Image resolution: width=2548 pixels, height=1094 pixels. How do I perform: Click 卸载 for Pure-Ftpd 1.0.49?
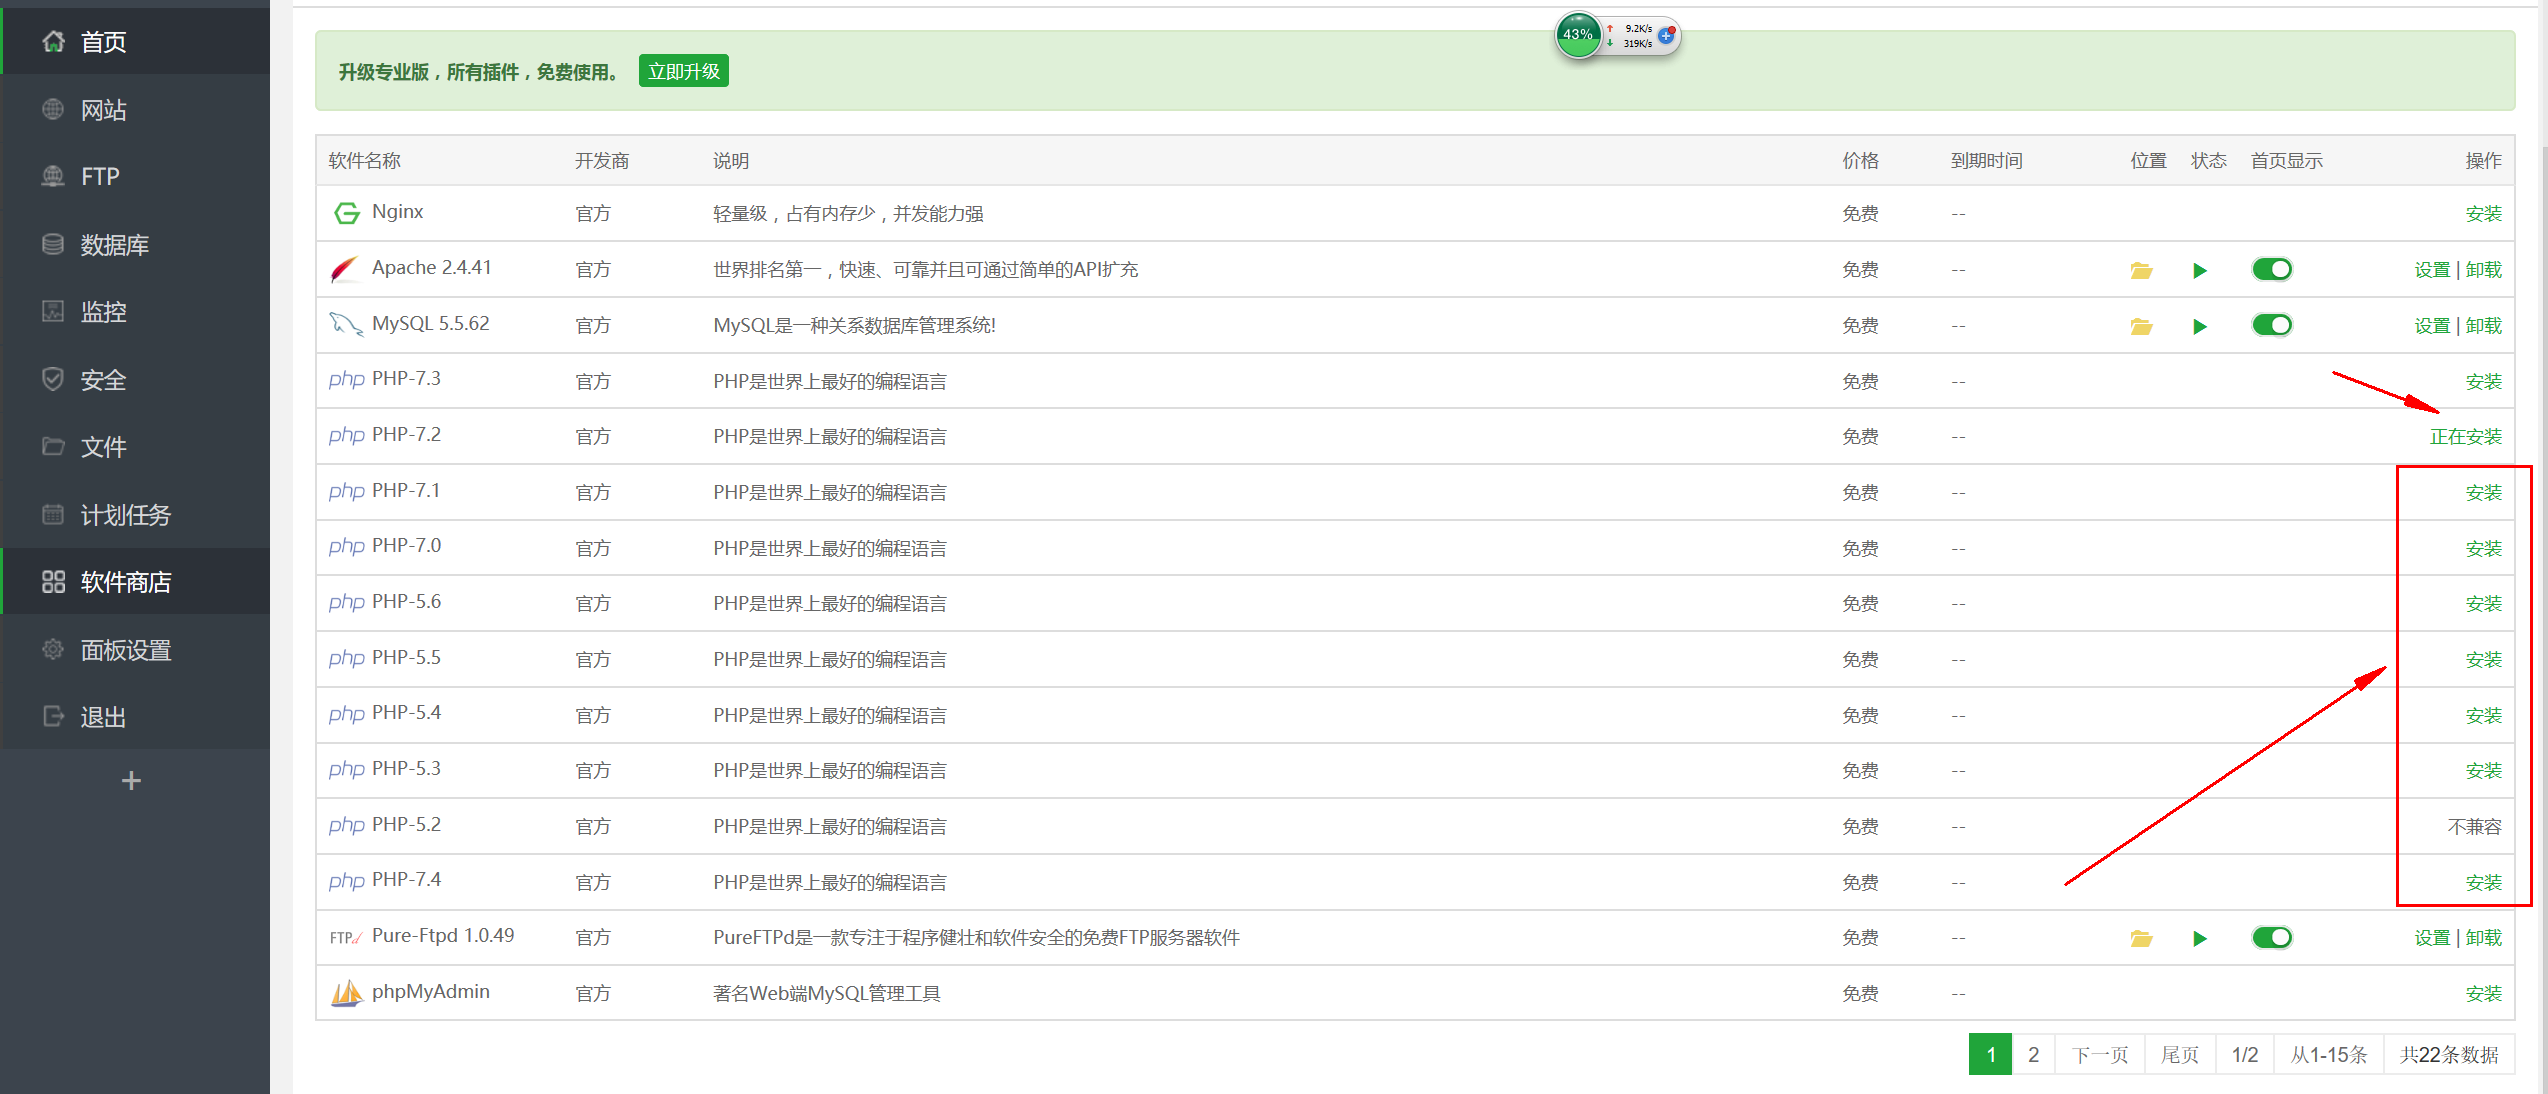pyautogui.click(x=2484, y=938)
